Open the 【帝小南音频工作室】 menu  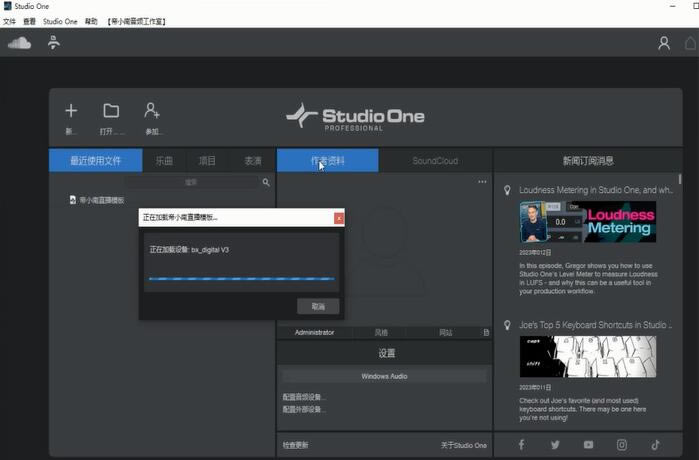[136, 21]
